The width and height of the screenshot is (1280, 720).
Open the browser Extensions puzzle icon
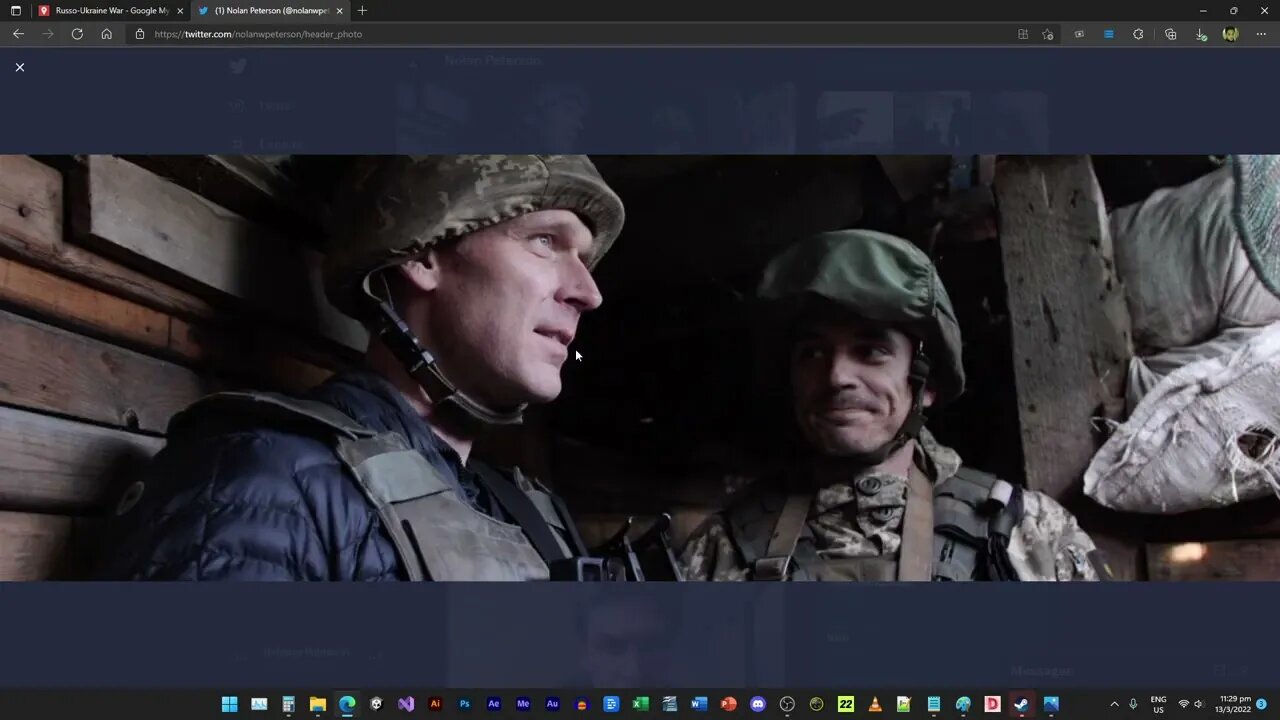(x=1138, y=34)
